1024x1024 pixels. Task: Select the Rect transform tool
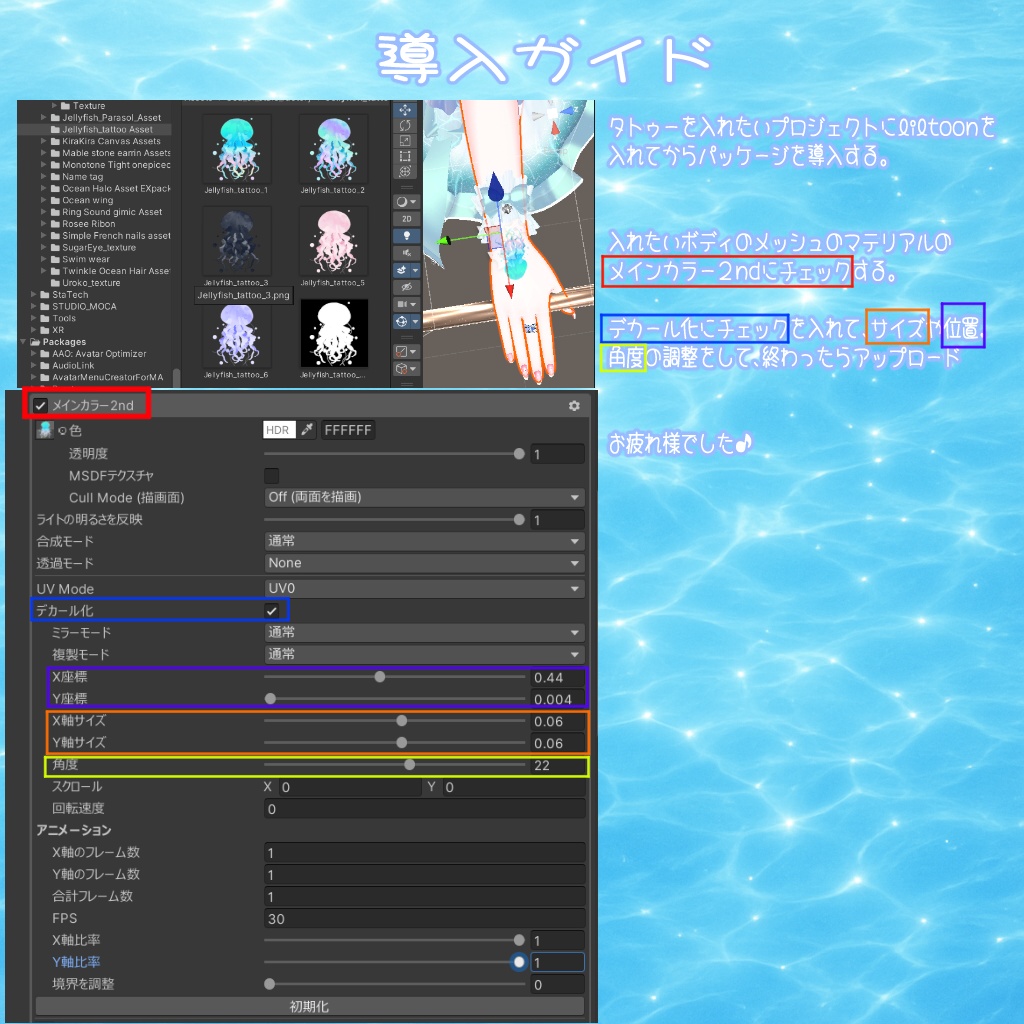click(405, 156)
